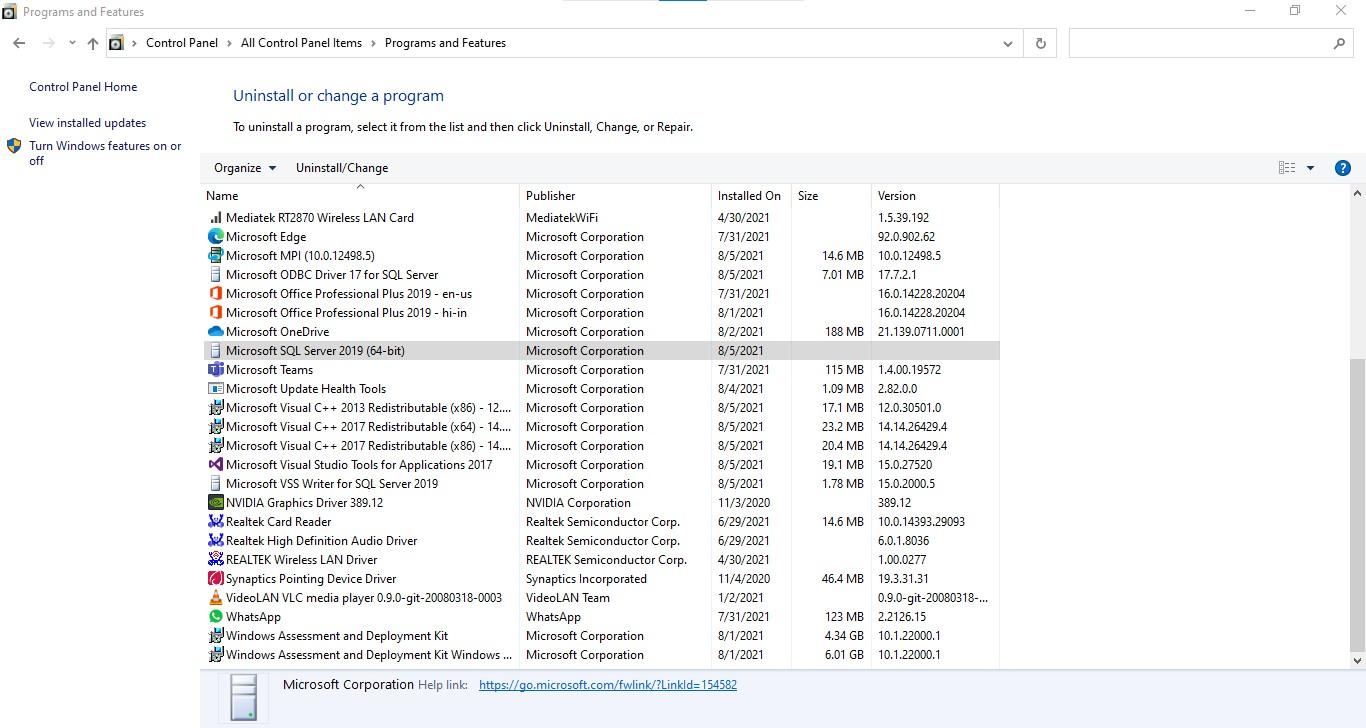The height and width of the screenshot is (728, 1366).
Task: Sort by the Installed On column header
Action: (749, 196)
